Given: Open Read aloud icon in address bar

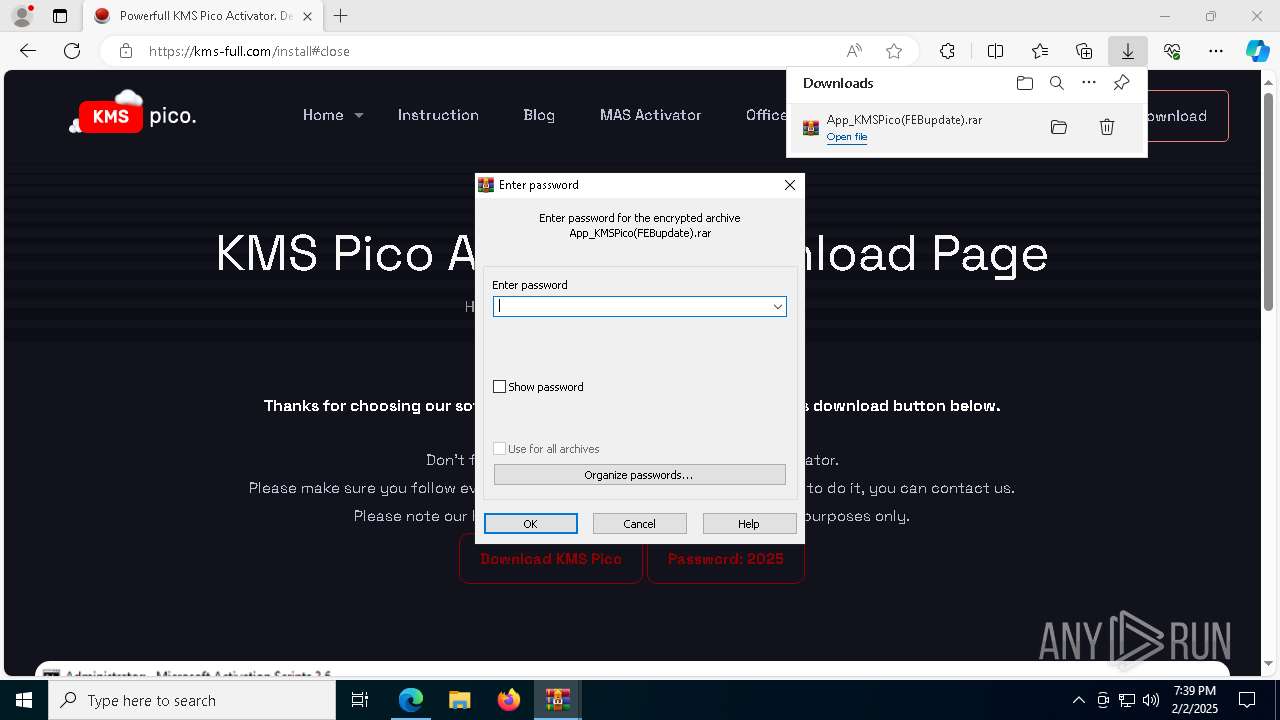Looking at the screenshot, I should pyautogui.click(x=854, y=51).
